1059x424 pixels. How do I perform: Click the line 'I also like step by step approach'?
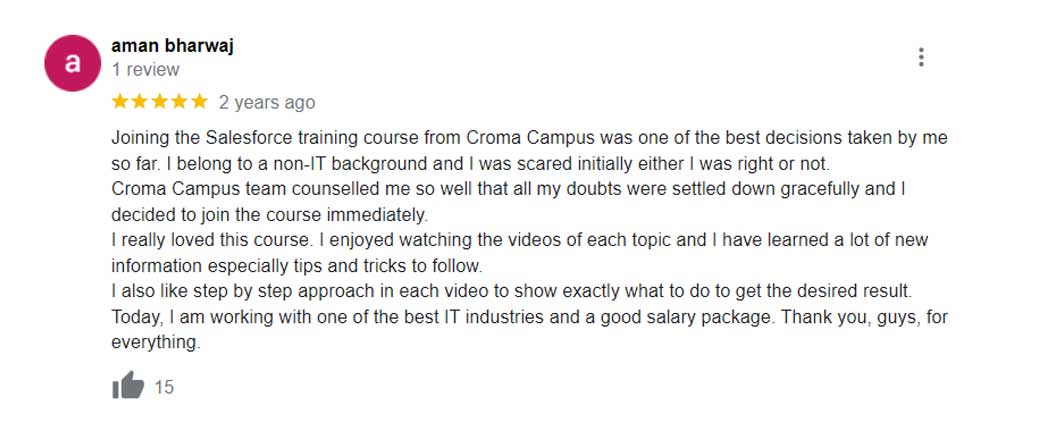(511, 291)
